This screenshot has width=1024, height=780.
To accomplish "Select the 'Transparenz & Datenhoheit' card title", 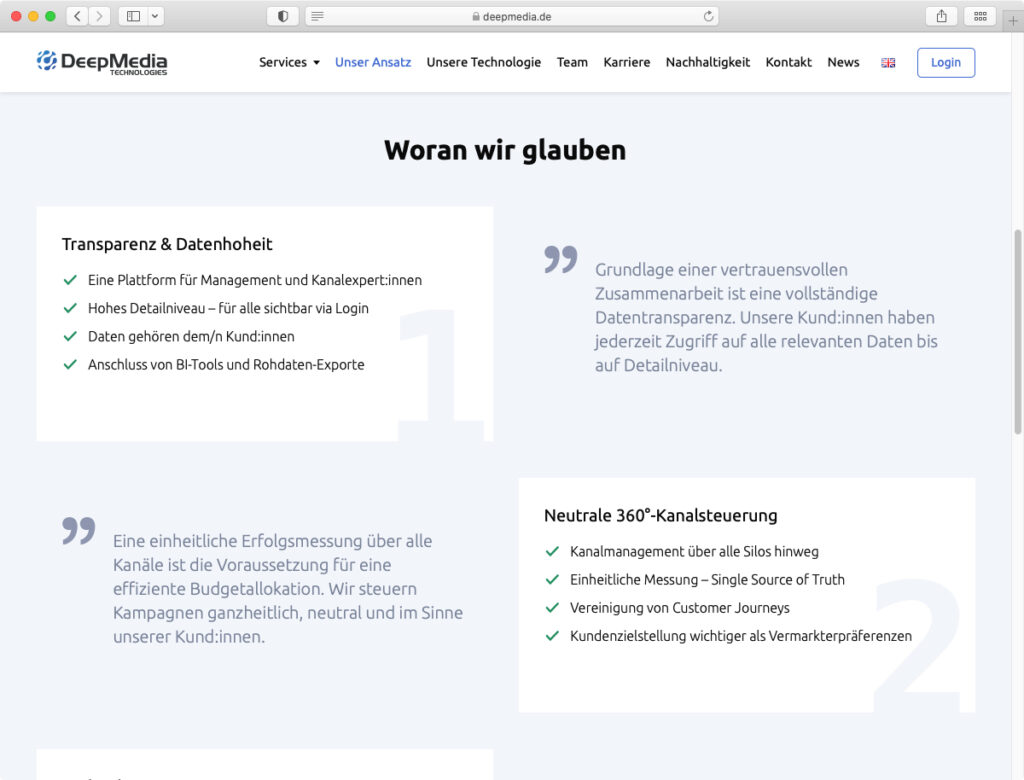I will coord(167,244).
